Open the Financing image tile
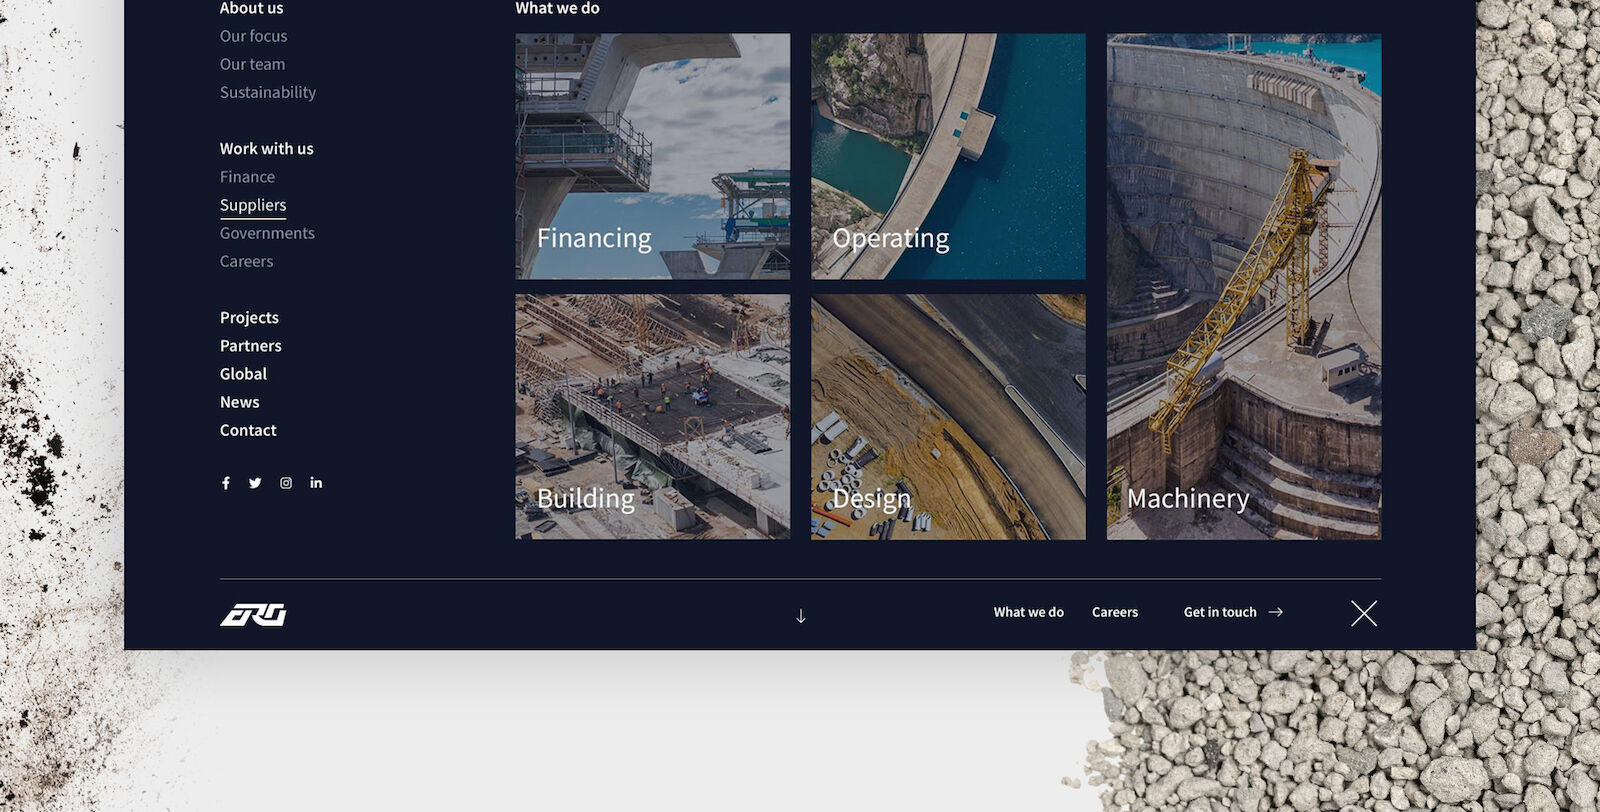Screen dimensions: 1600x812 tap(652, 156)
